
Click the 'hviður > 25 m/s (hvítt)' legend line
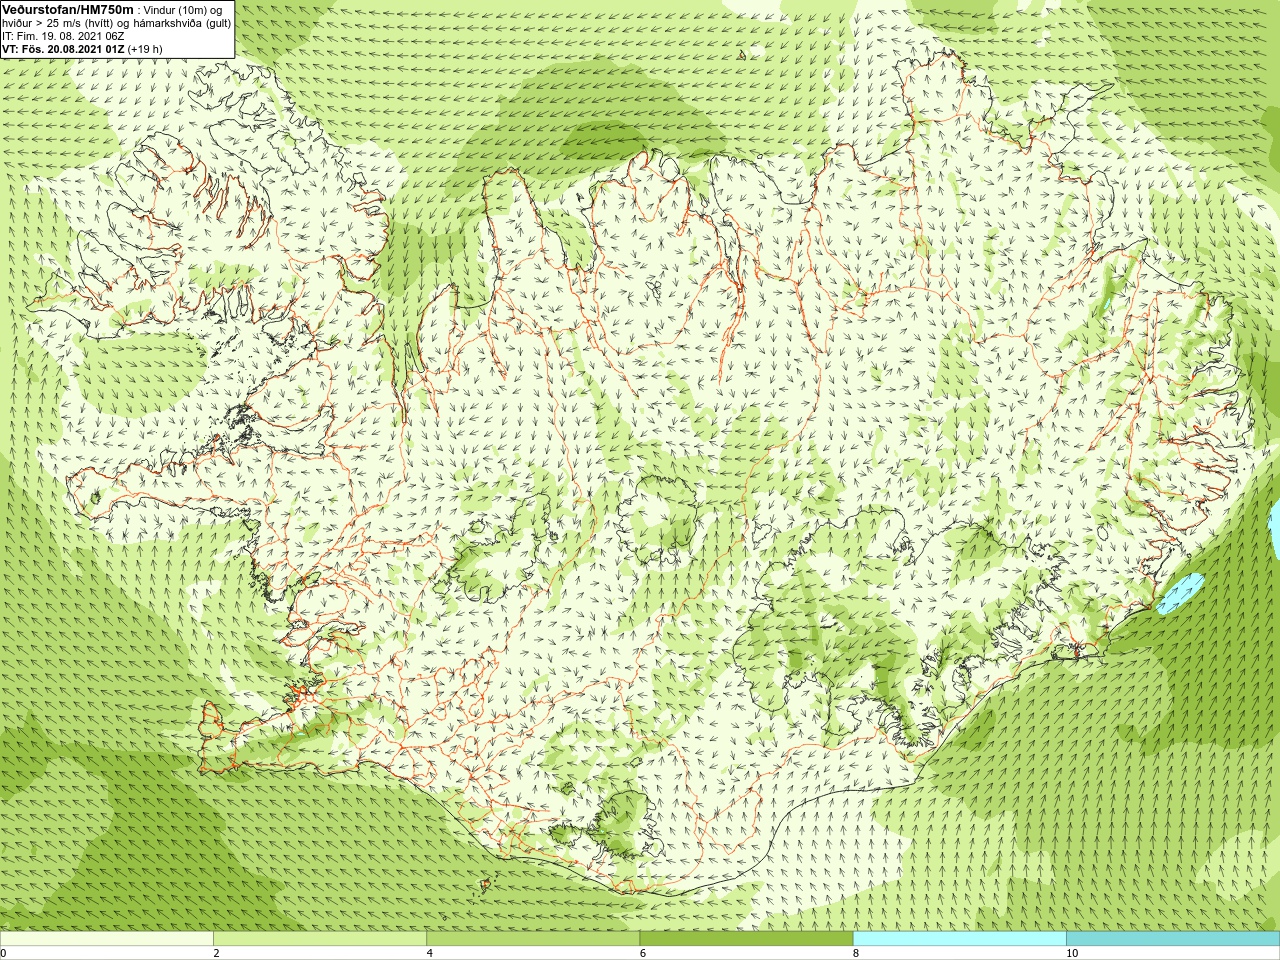coord(58,24)
